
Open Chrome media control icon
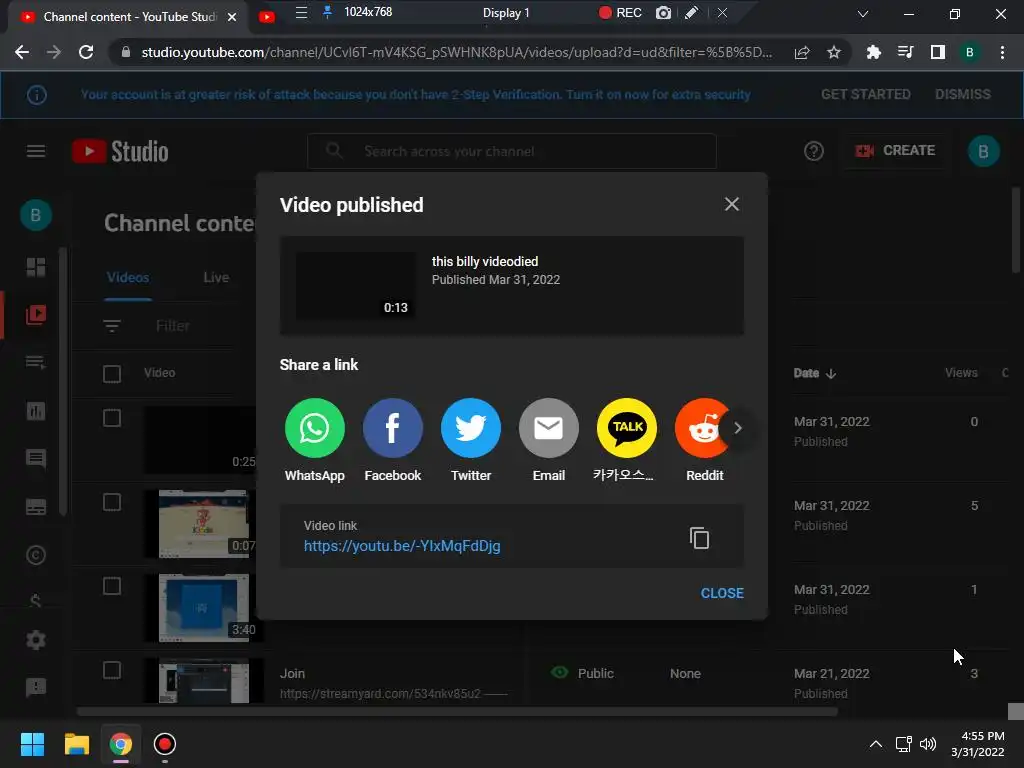point(906,52)
